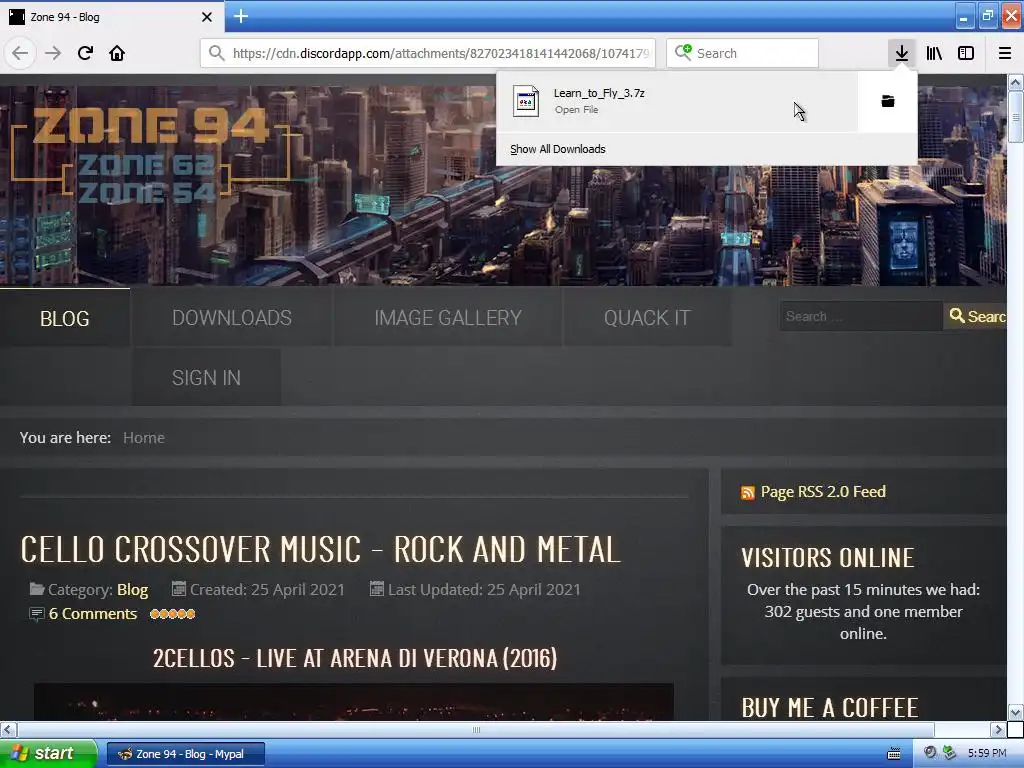Click the BUY ME A COFFEE heading
The height and width of the screenshot is (768, 1024).
point(829,707)
